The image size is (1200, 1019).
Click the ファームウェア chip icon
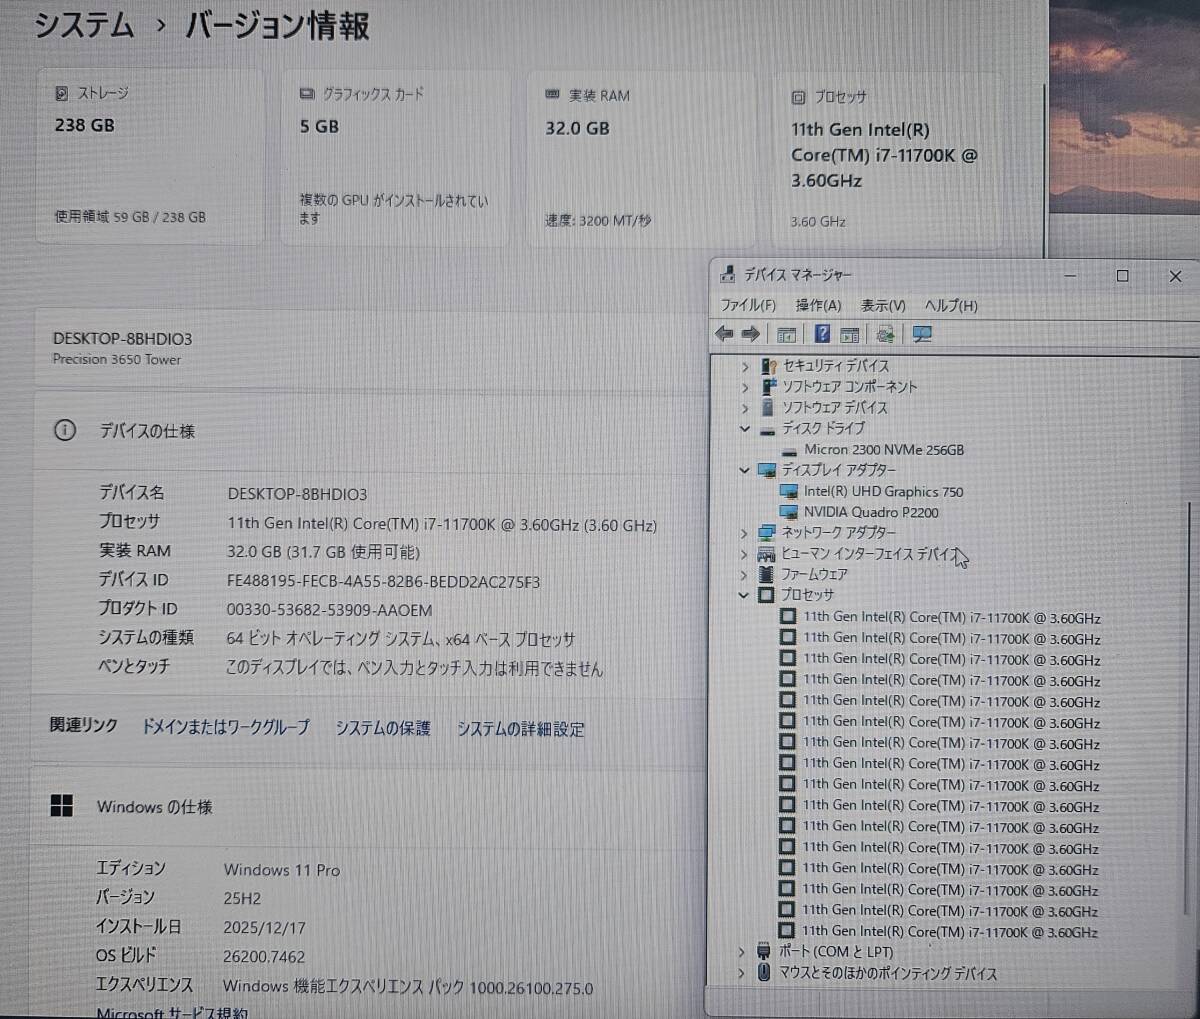[766, 574]
